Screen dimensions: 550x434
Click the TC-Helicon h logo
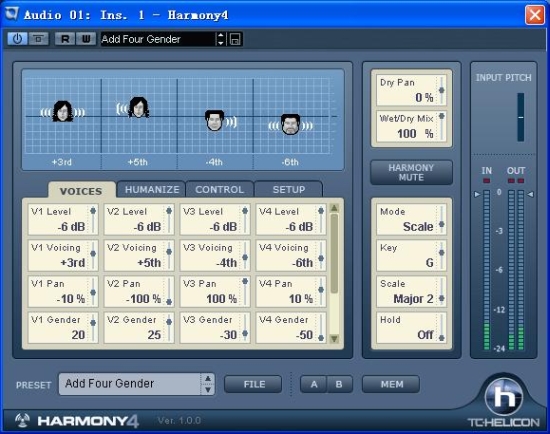[504, 397]
